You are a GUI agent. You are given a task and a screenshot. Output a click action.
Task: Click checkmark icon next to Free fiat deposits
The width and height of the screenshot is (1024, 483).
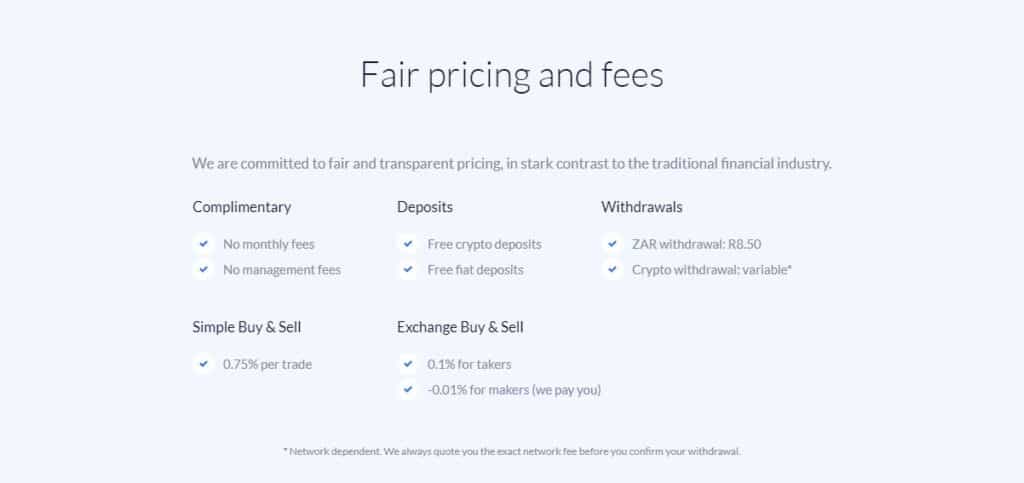[x=408, y=269]
